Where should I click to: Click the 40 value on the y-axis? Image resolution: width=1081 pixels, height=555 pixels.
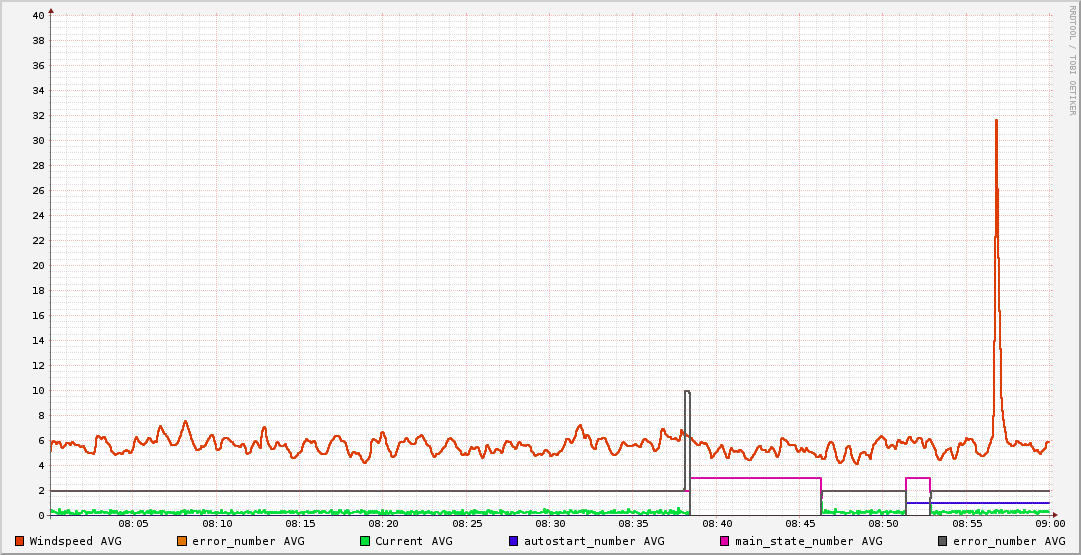pyautogui.click(x=38, y=15)
